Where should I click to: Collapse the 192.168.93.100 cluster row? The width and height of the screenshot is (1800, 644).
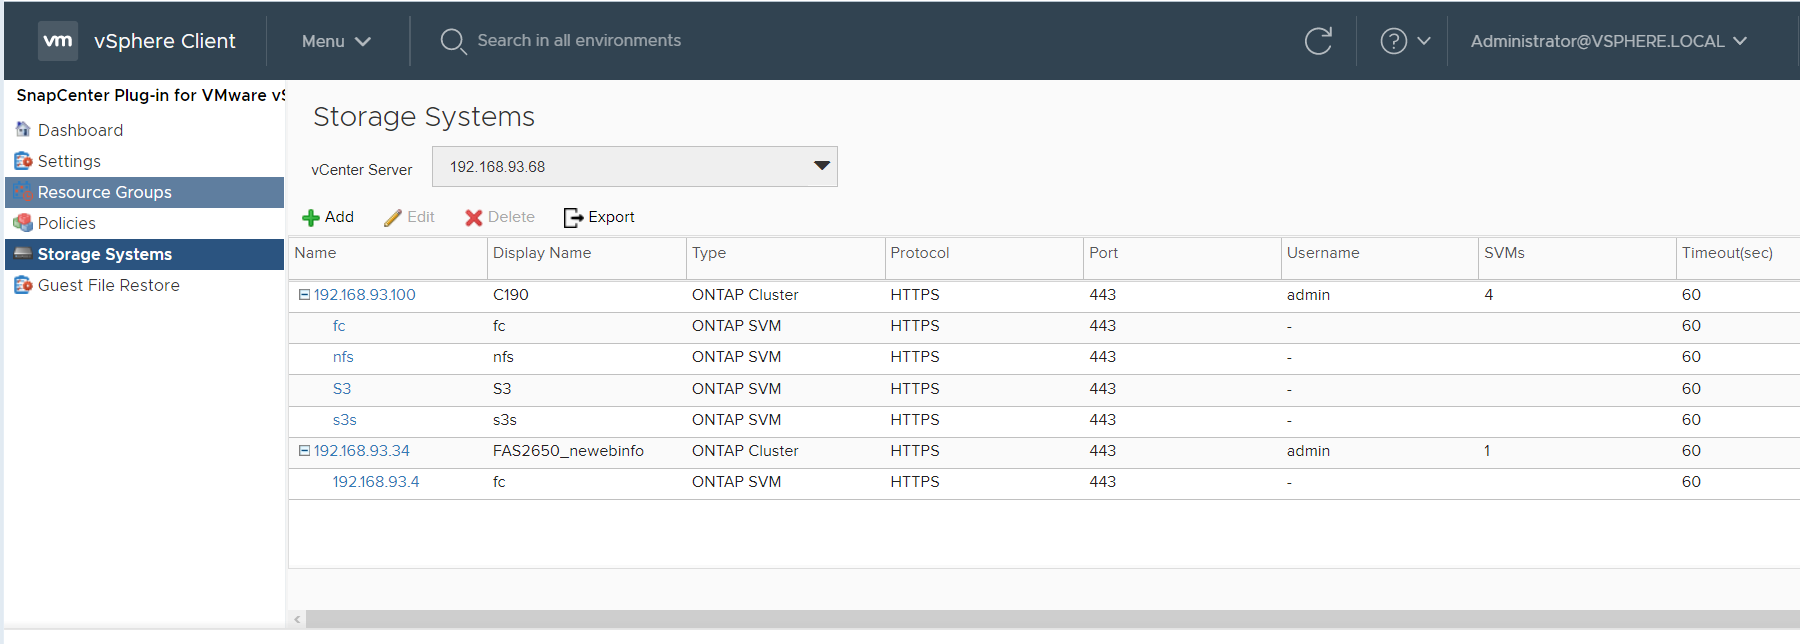304,295
